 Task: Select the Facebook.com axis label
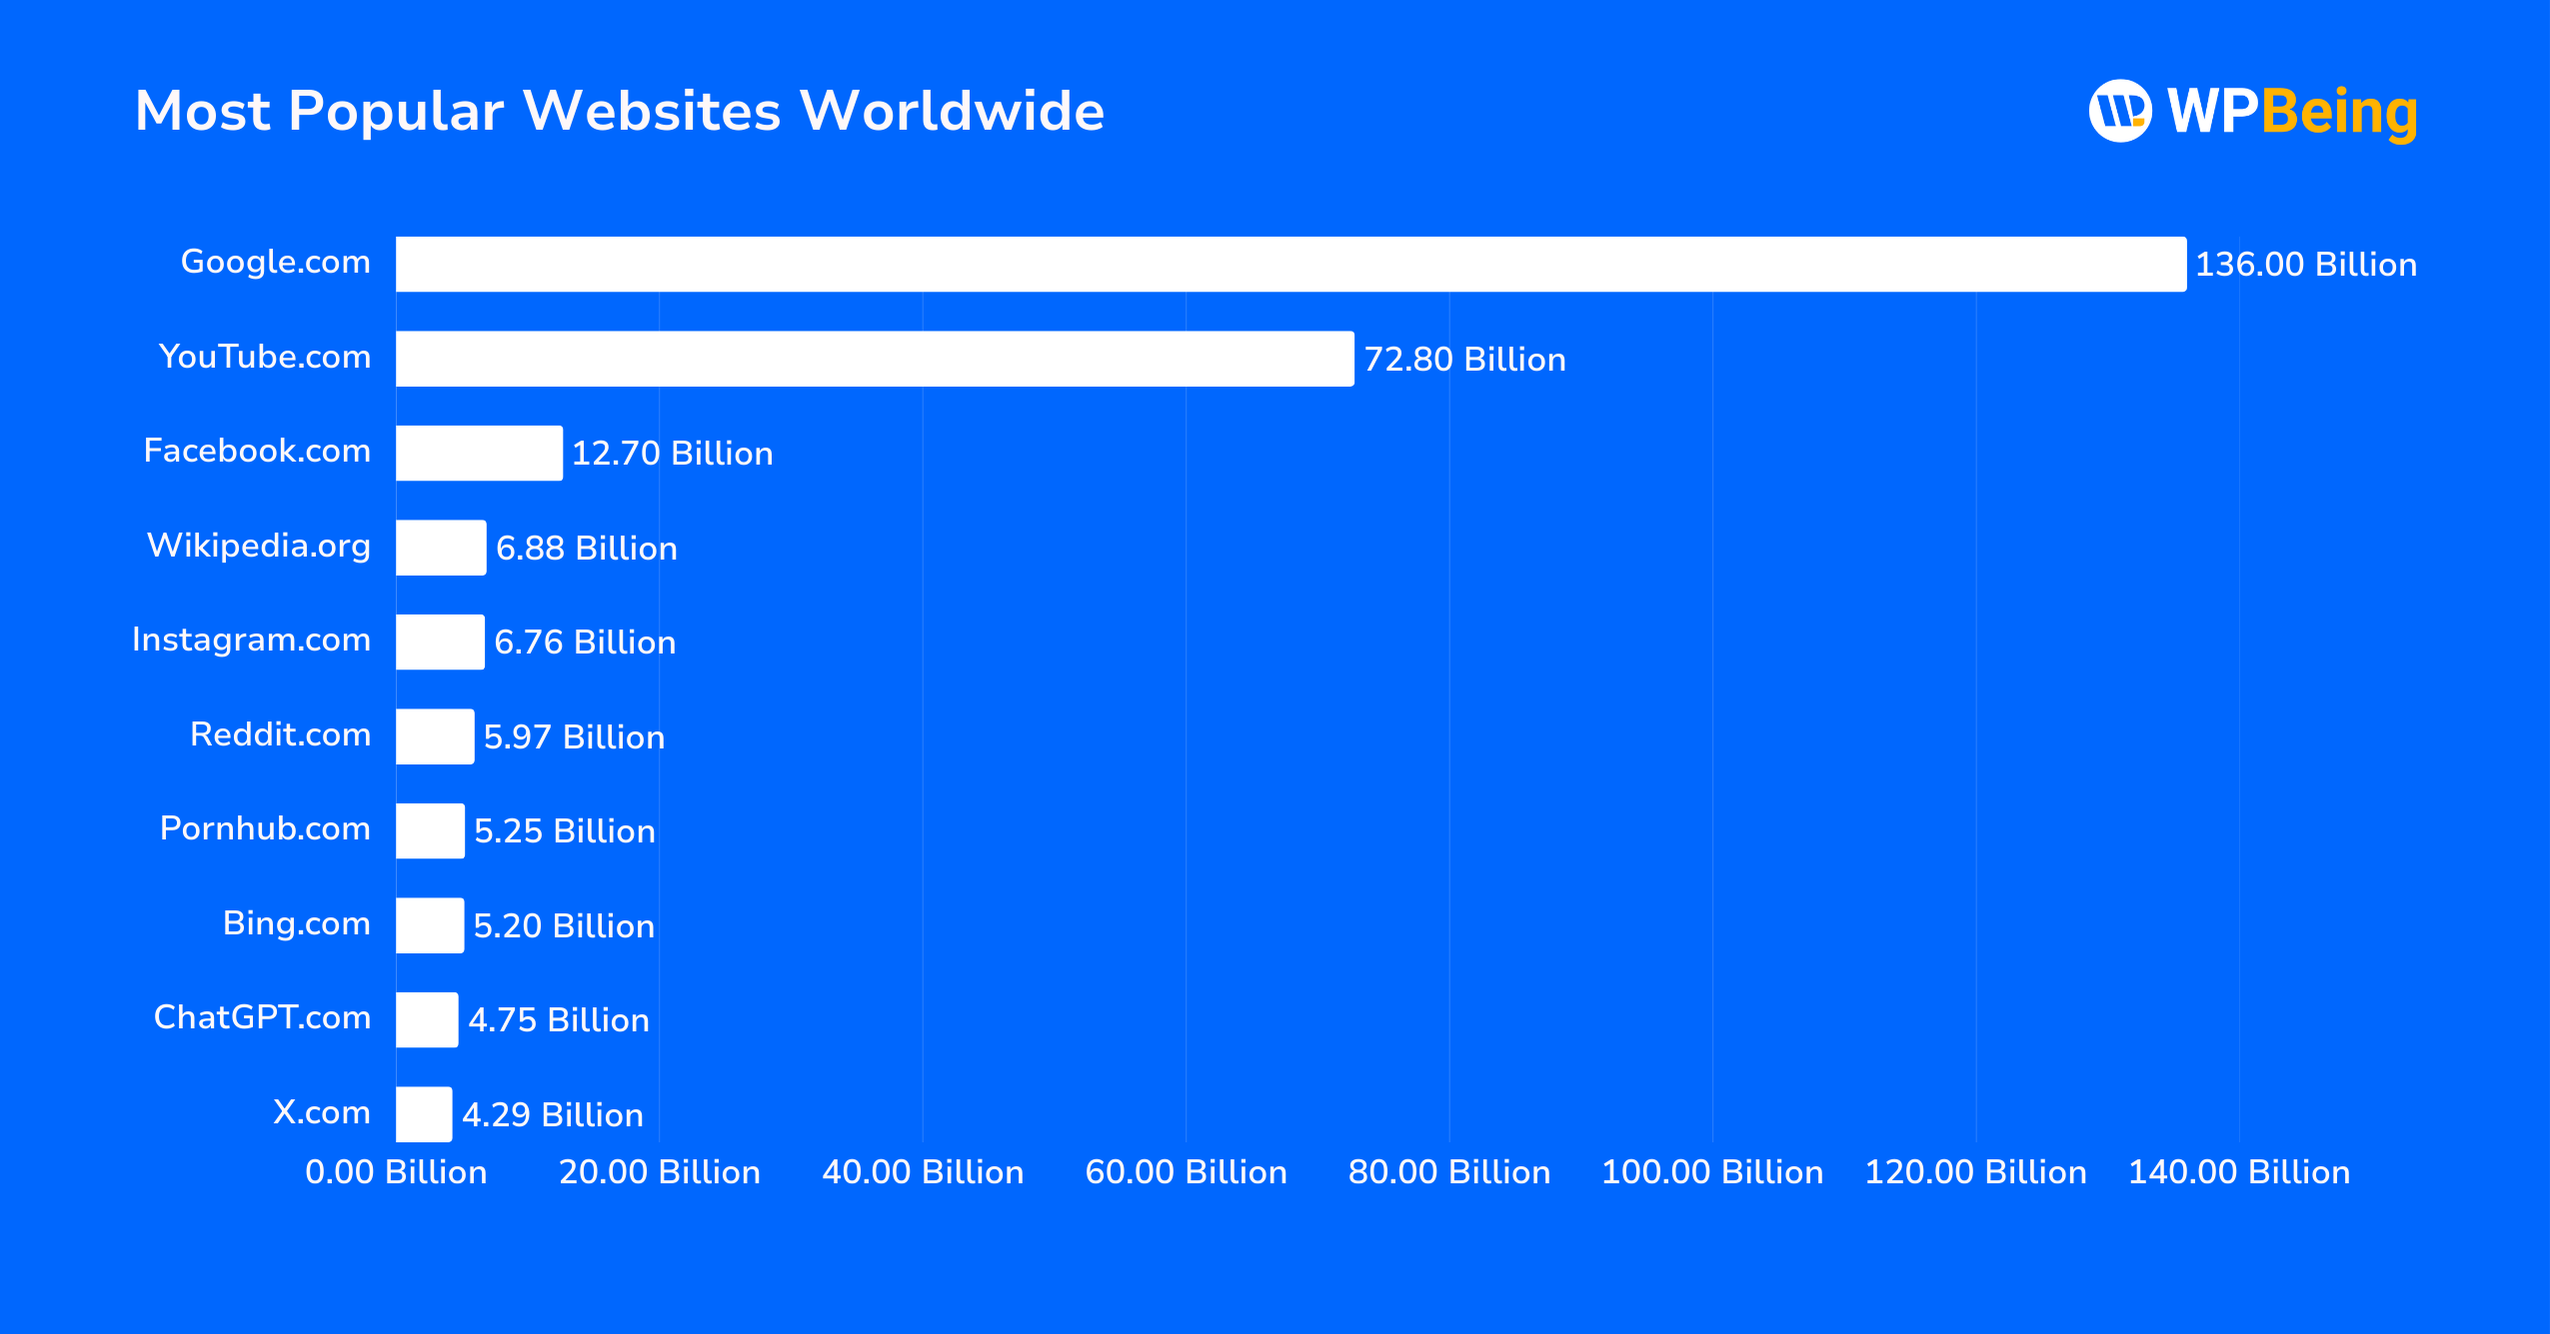(x=257, y=451)
